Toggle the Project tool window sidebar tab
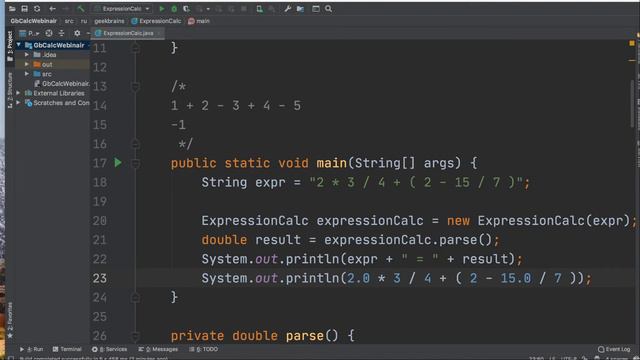The width and height of the screenshot is (640, 360). (10, 46)
